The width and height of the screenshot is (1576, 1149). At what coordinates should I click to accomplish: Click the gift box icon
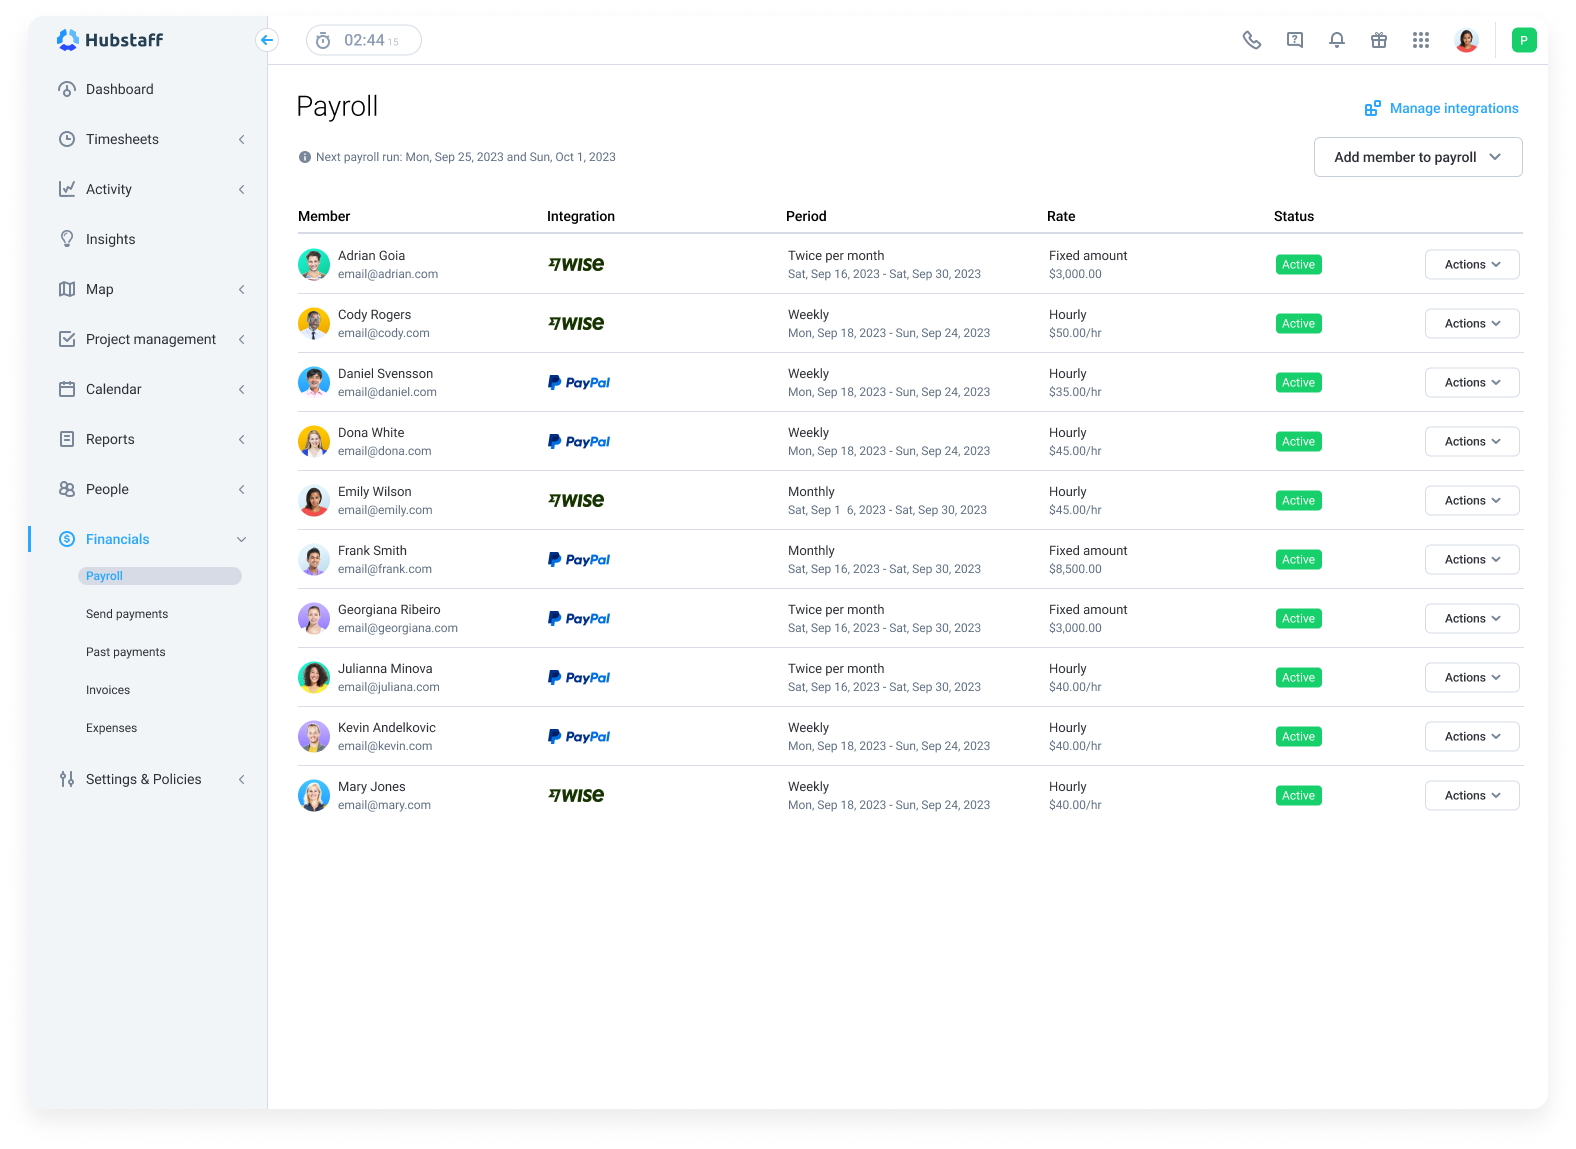(1378, 40)
